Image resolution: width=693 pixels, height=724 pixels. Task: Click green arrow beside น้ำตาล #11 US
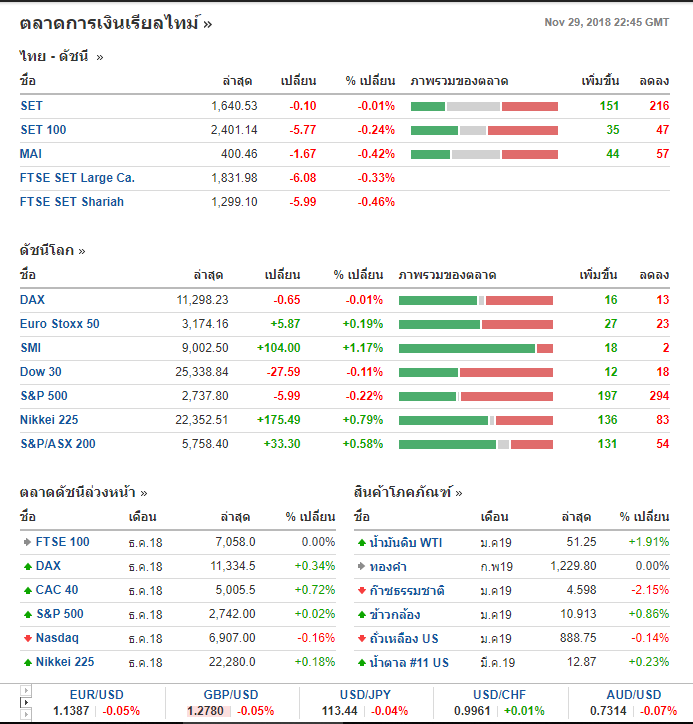coord(362,663)
